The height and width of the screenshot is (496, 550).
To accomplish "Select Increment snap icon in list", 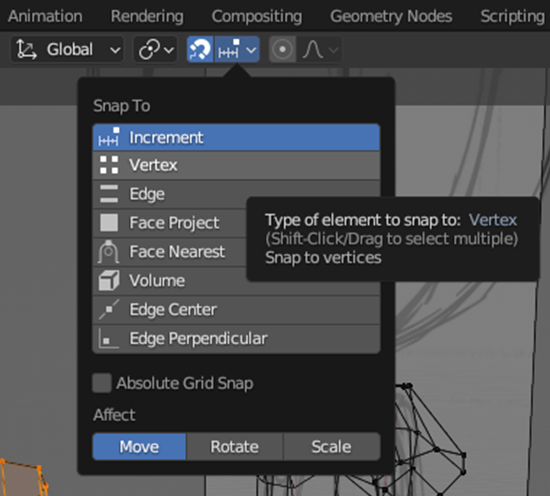I will 109,137.
